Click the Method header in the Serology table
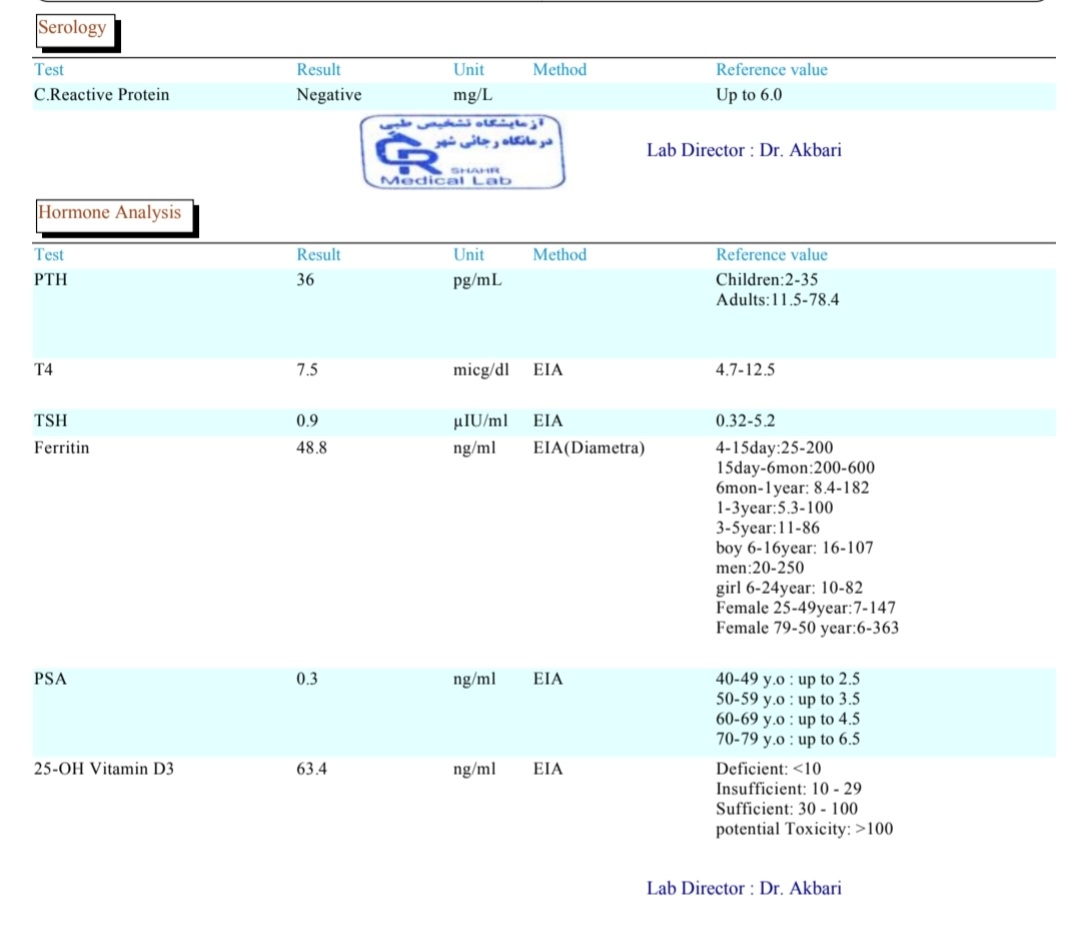Image resolution: width=1080 pixels, height=950 pixels. coord(560,70)
